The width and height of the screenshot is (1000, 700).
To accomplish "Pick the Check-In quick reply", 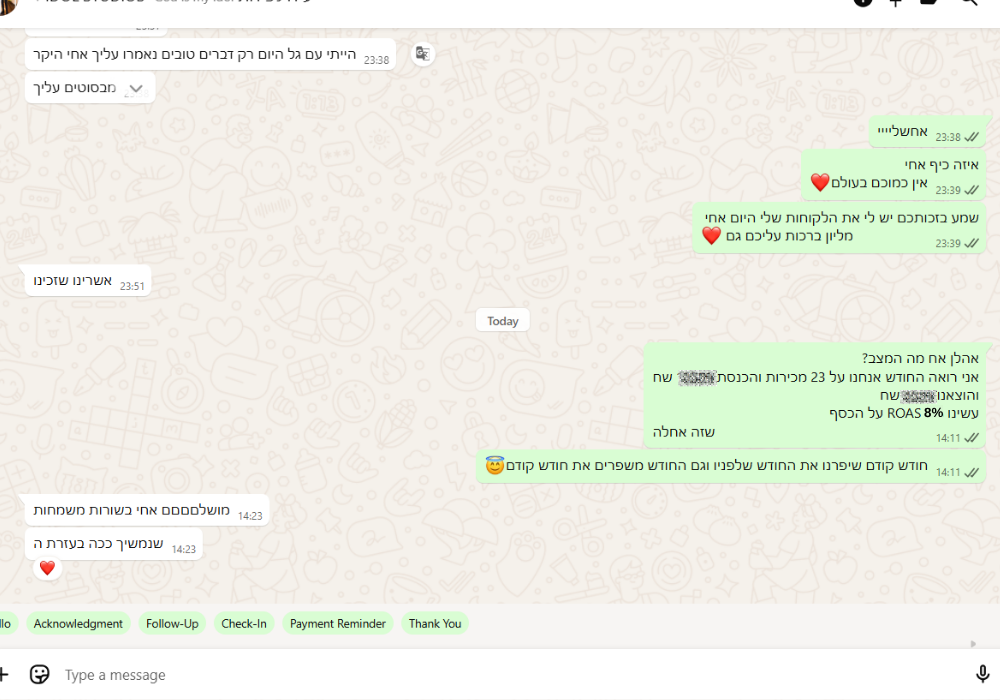I will coord(244,623).
